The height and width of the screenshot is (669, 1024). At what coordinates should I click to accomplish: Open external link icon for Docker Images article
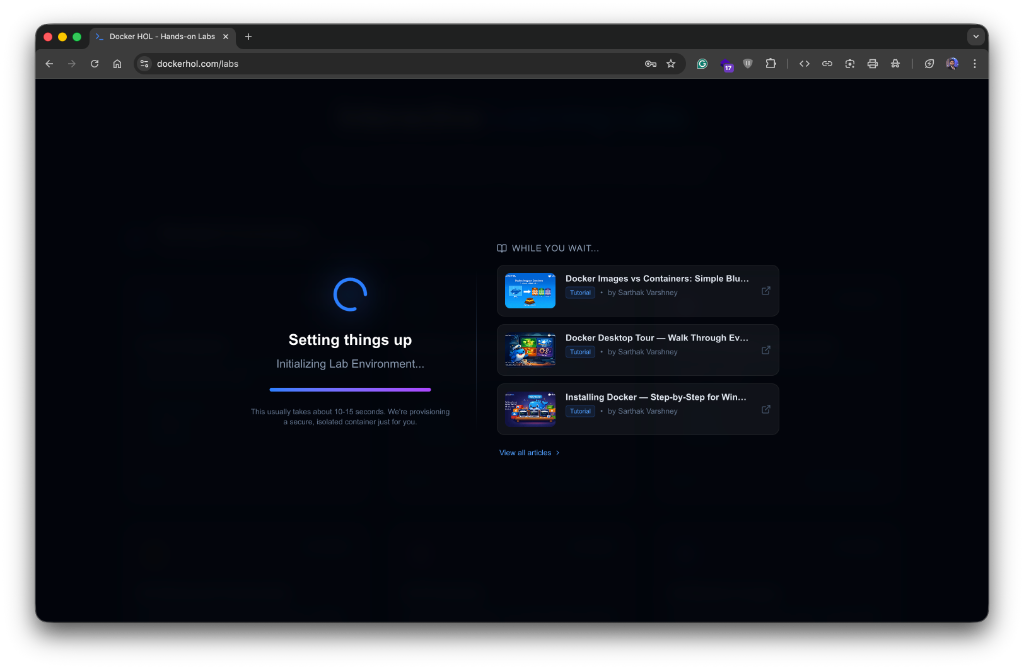[x=766, y=291]
